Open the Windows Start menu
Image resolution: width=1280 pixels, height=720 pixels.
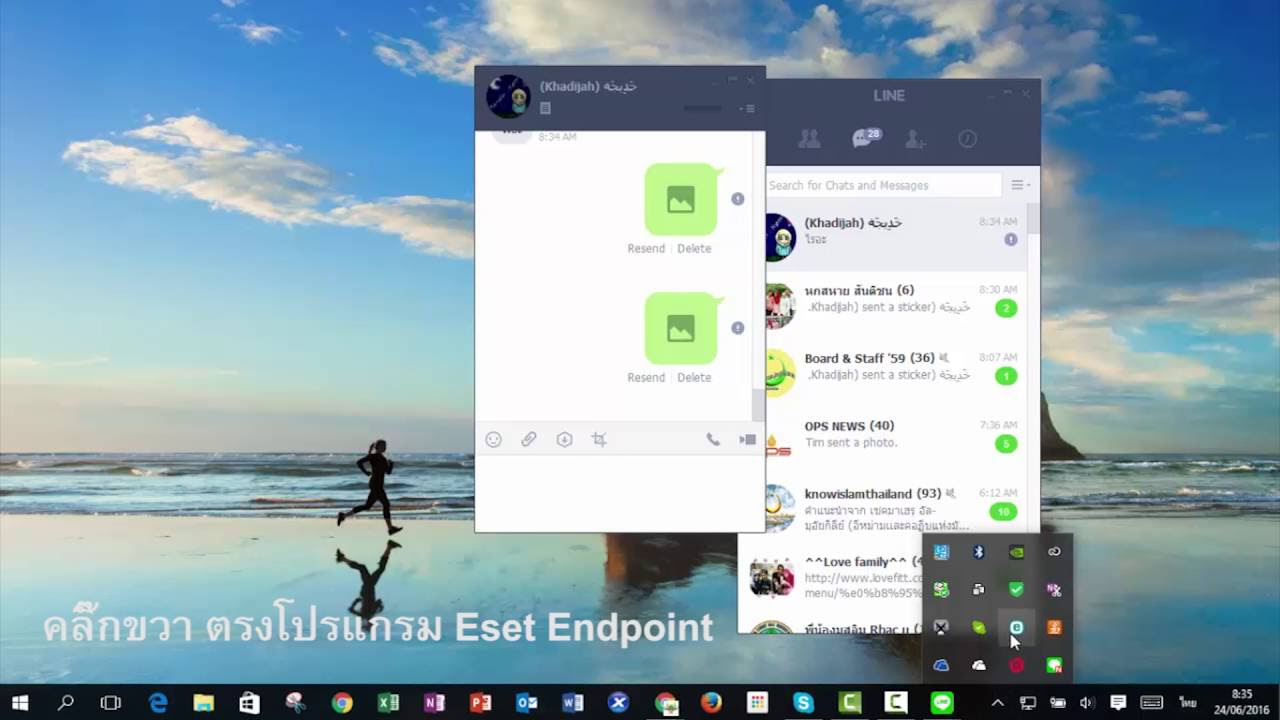(19, 703)
